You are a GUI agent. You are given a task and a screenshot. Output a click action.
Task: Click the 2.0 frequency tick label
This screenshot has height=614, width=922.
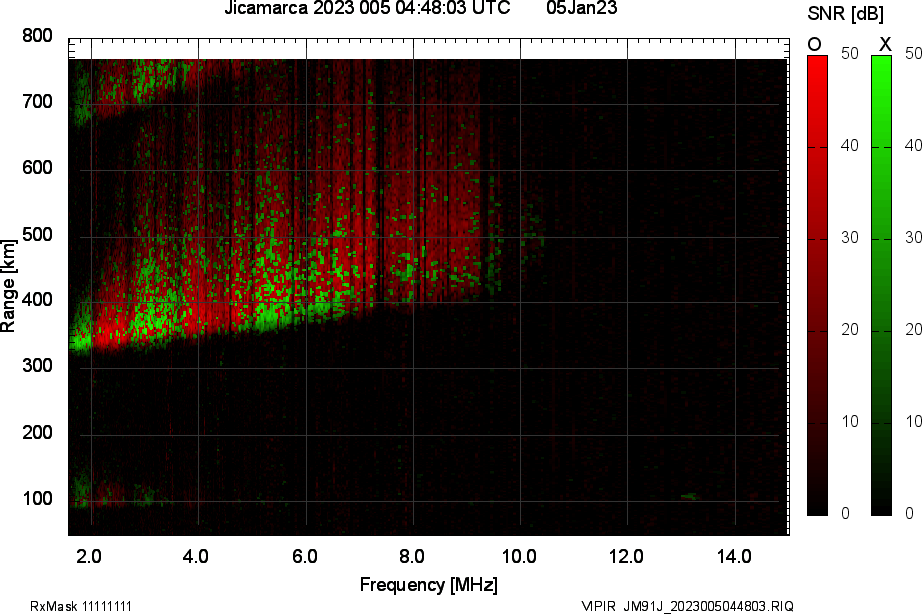(x=89, y=556)
